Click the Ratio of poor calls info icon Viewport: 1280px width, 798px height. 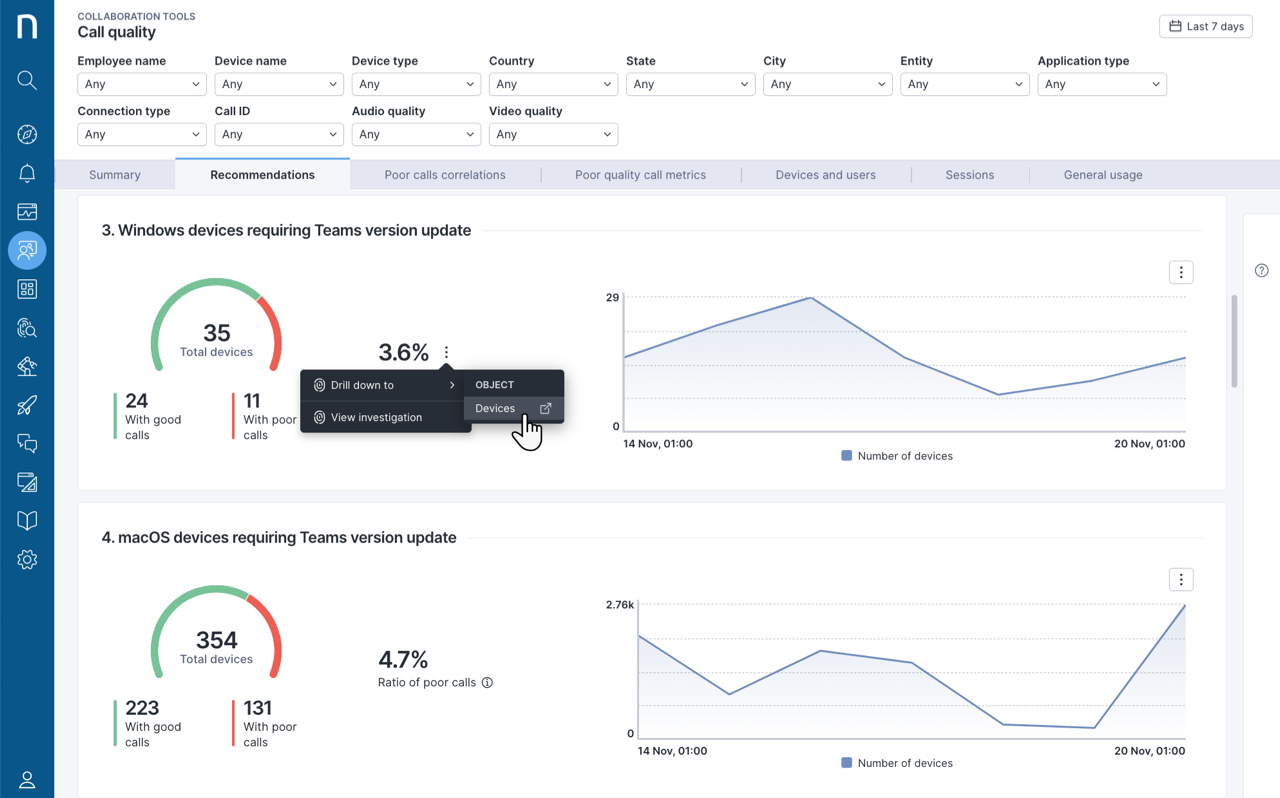(487, 682)
